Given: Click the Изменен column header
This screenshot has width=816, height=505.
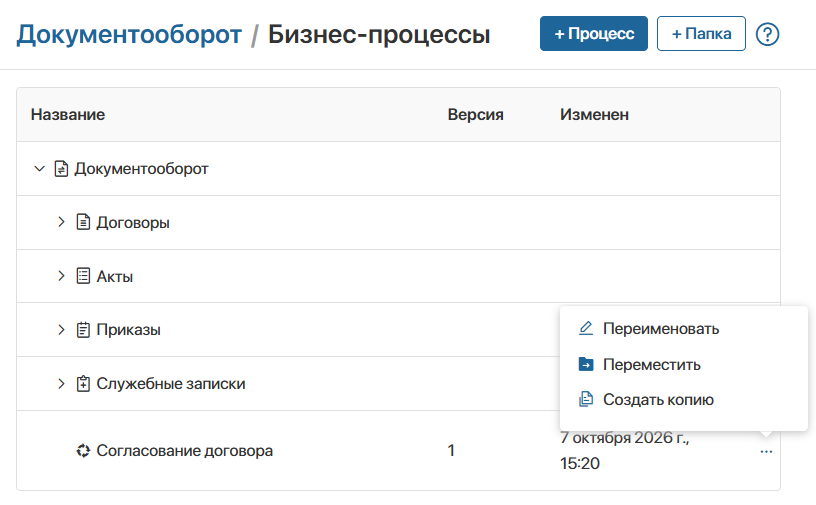Looking at the screenshot, I should click(x=594, y=115).
